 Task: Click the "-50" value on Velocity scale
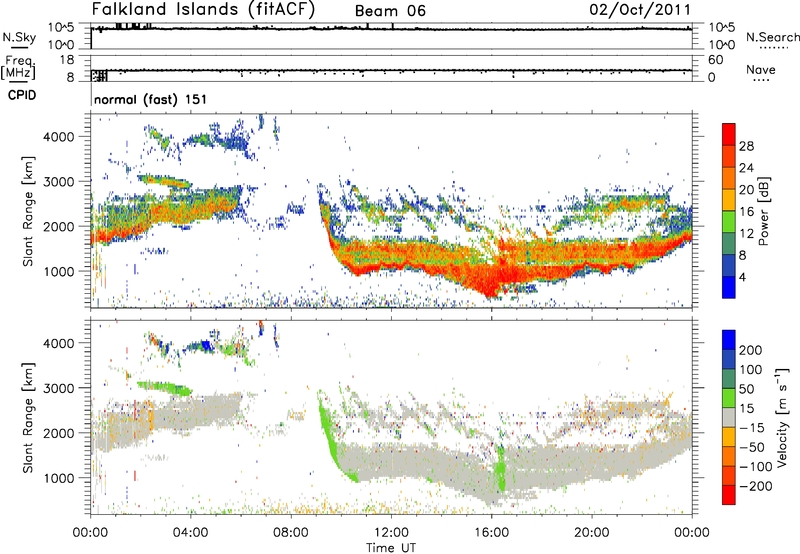click(x=752, y=447)
